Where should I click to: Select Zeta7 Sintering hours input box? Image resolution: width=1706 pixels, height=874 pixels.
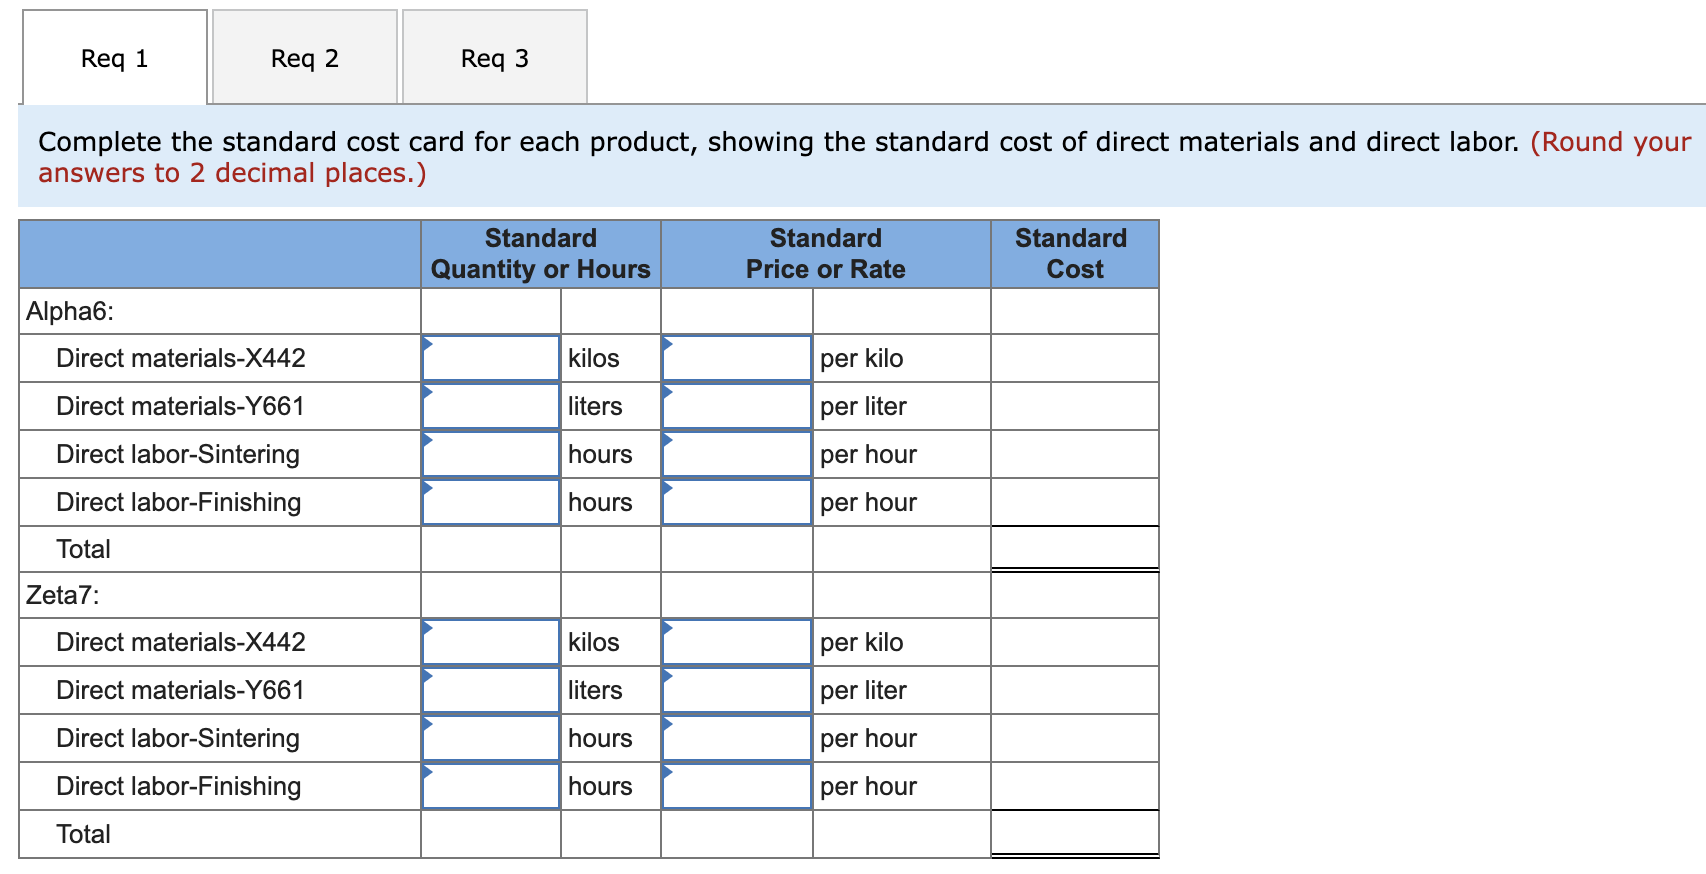click(490, 738)
